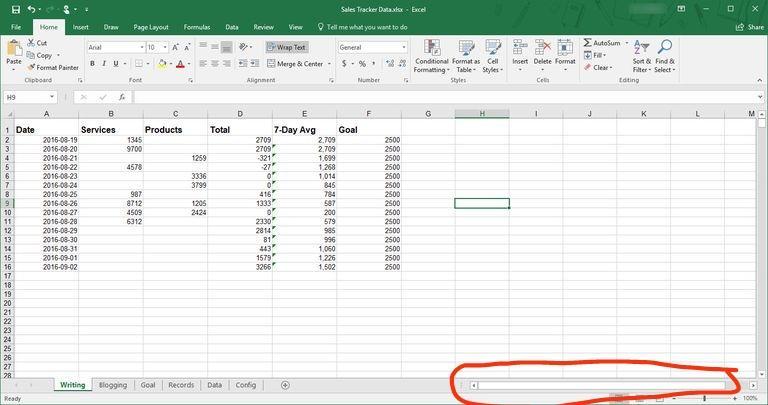Open the Formulas ribbon tab
Image resolution: width=768 pixels, height=405 pixels.
click(x=196, y=27)
